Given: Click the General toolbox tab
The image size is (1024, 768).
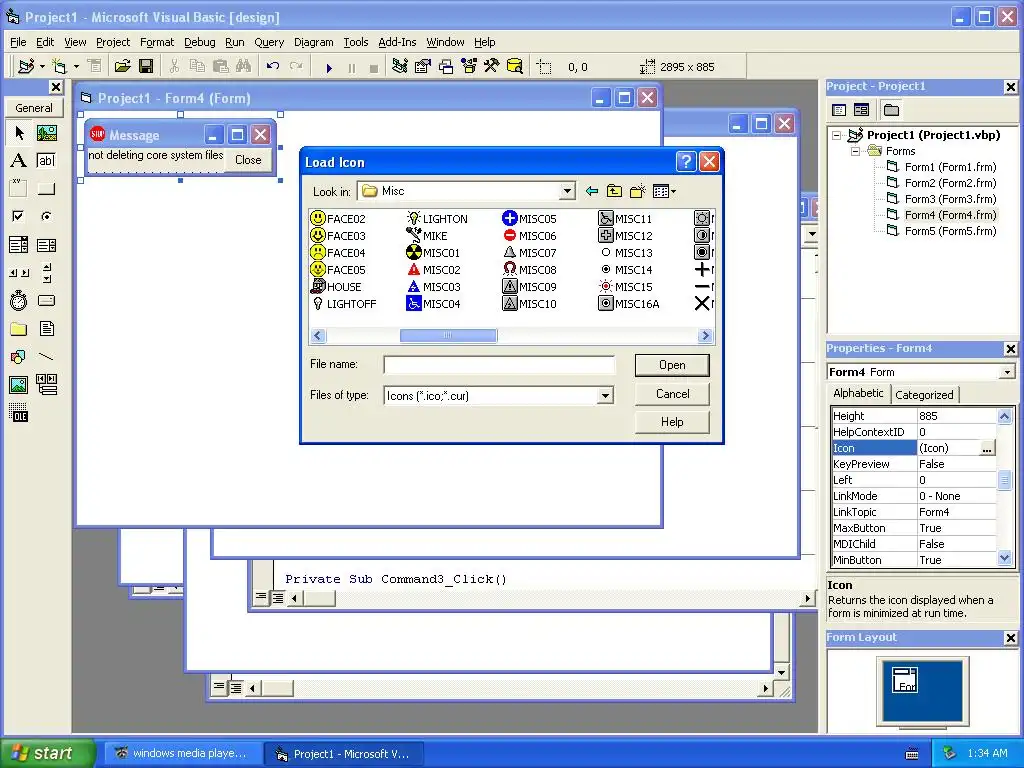Looking at the screenshot, I should (x=34, y=108).
